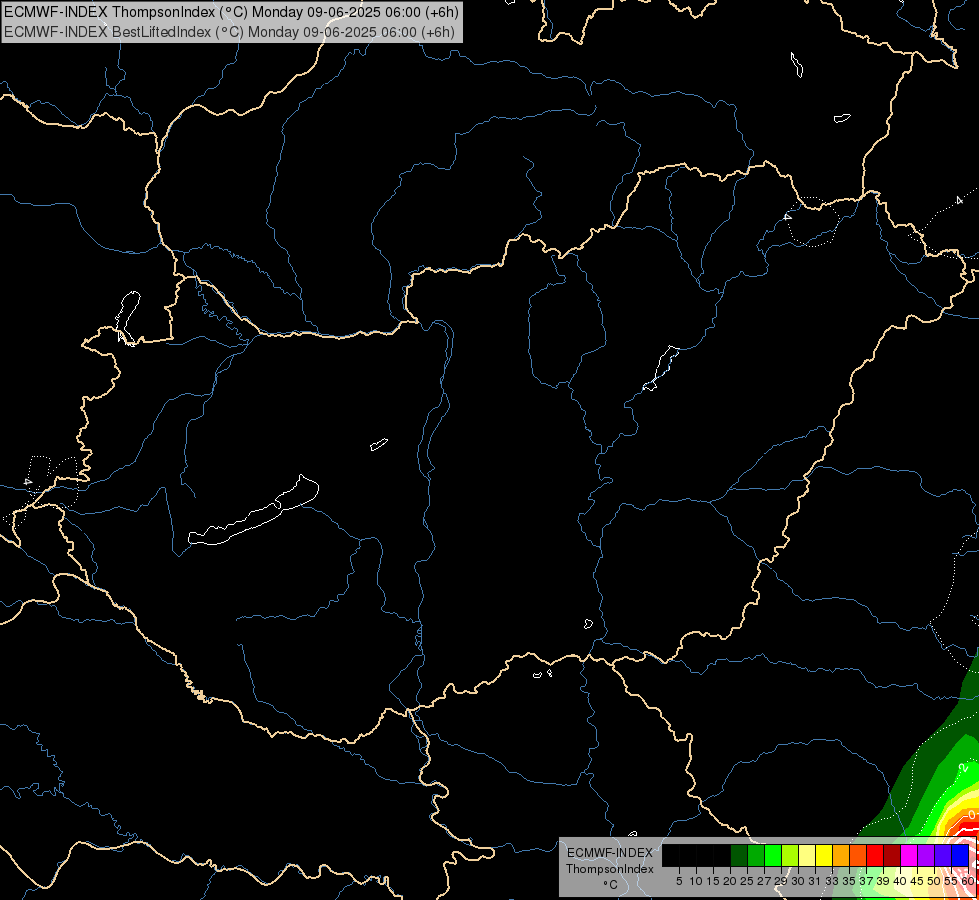Click legend tick value 45
Screen dimensions: 979x900
[x=917, y=881]
